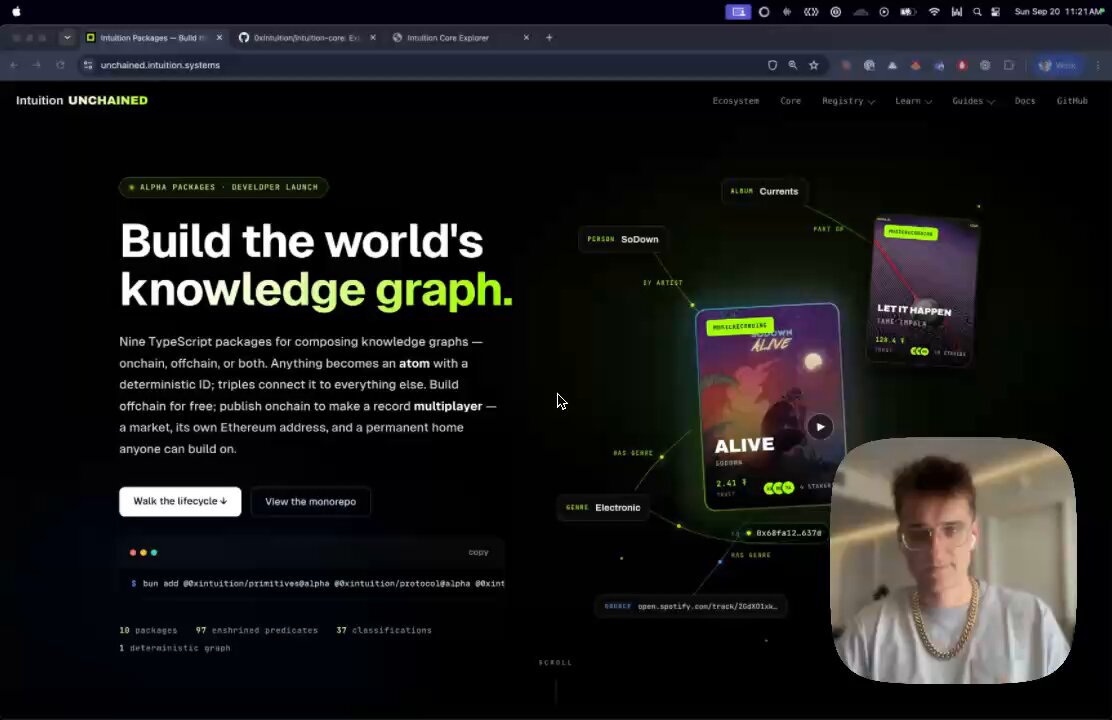Click the Alpha Packages Developer Launch badge
The height and width of the screenshot is (720, 1112).
coord(223,187)
